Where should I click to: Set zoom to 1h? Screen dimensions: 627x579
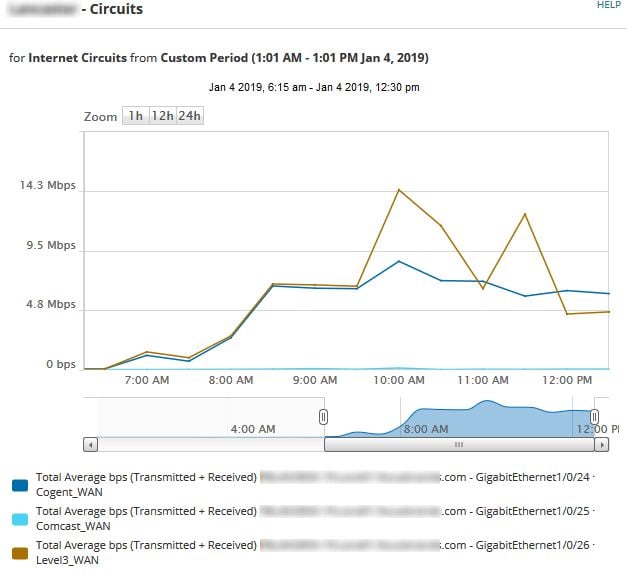[136, 116]
